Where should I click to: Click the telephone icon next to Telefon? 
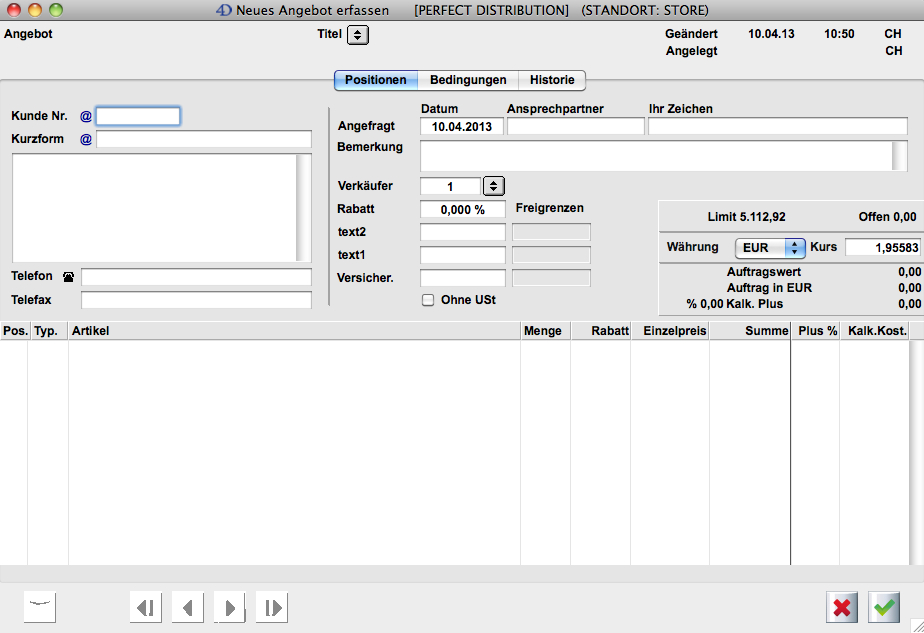[x=68, y=277]
